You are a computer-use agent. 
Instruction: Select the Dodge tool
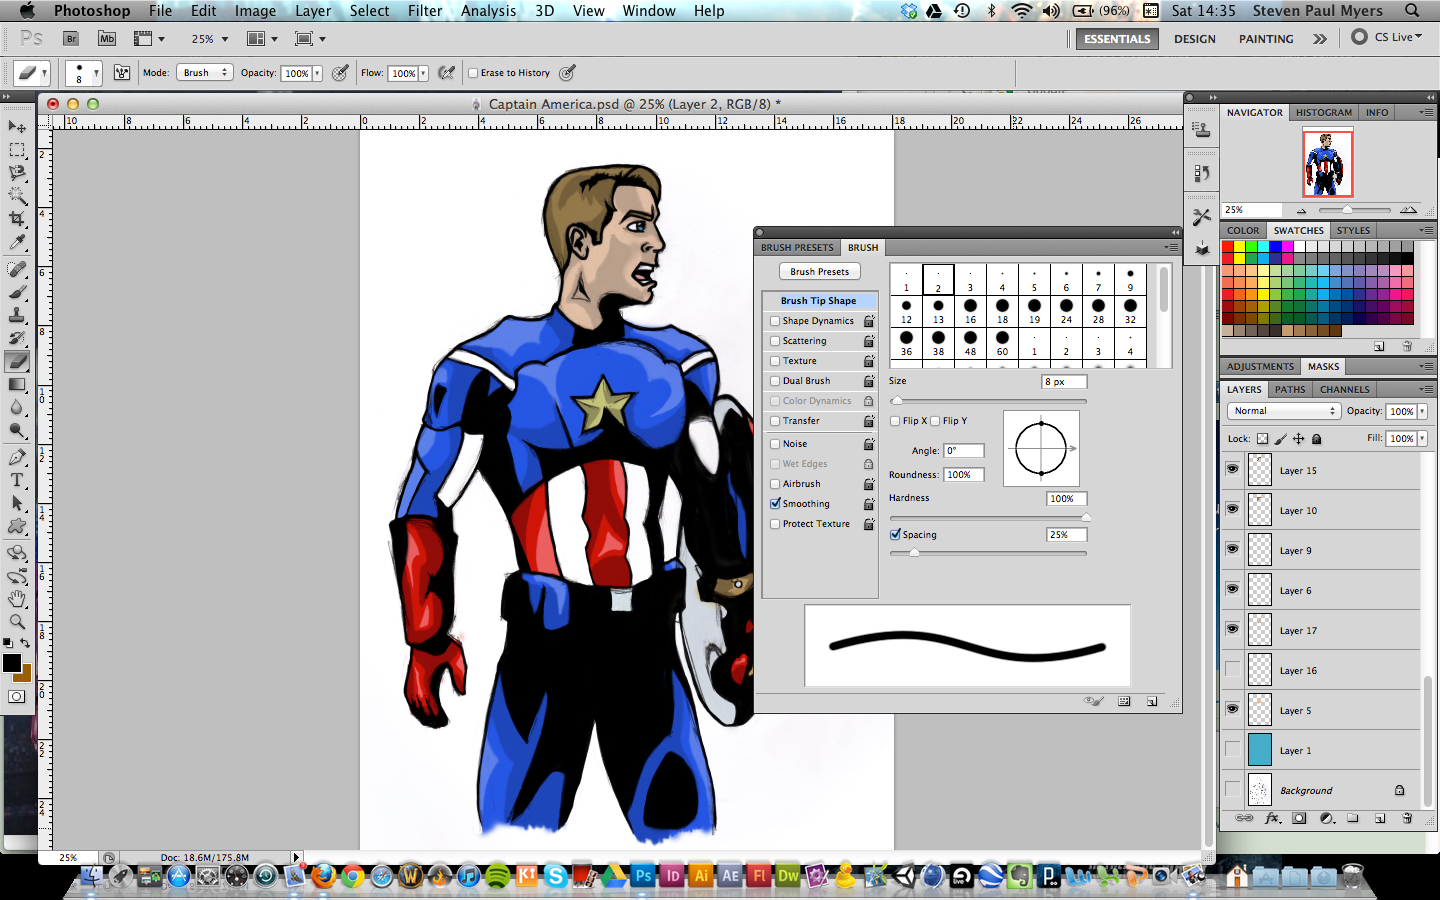17,431
